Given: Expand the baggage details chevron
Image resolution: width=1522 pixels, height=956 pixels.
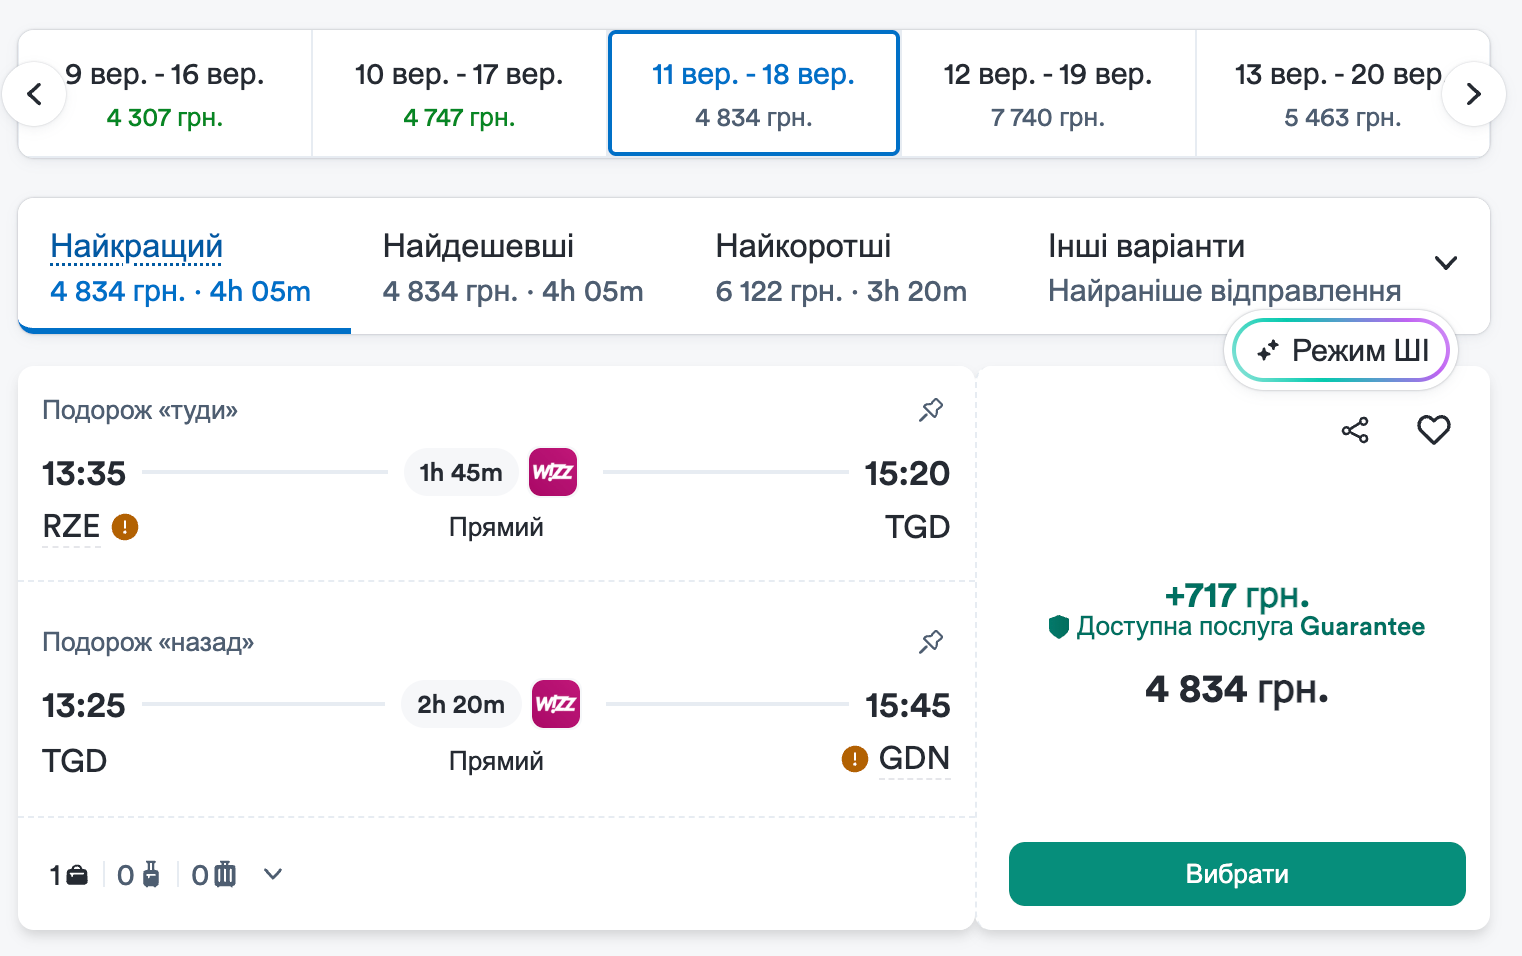Looking at the screenshot, I should tap(273, 875).
